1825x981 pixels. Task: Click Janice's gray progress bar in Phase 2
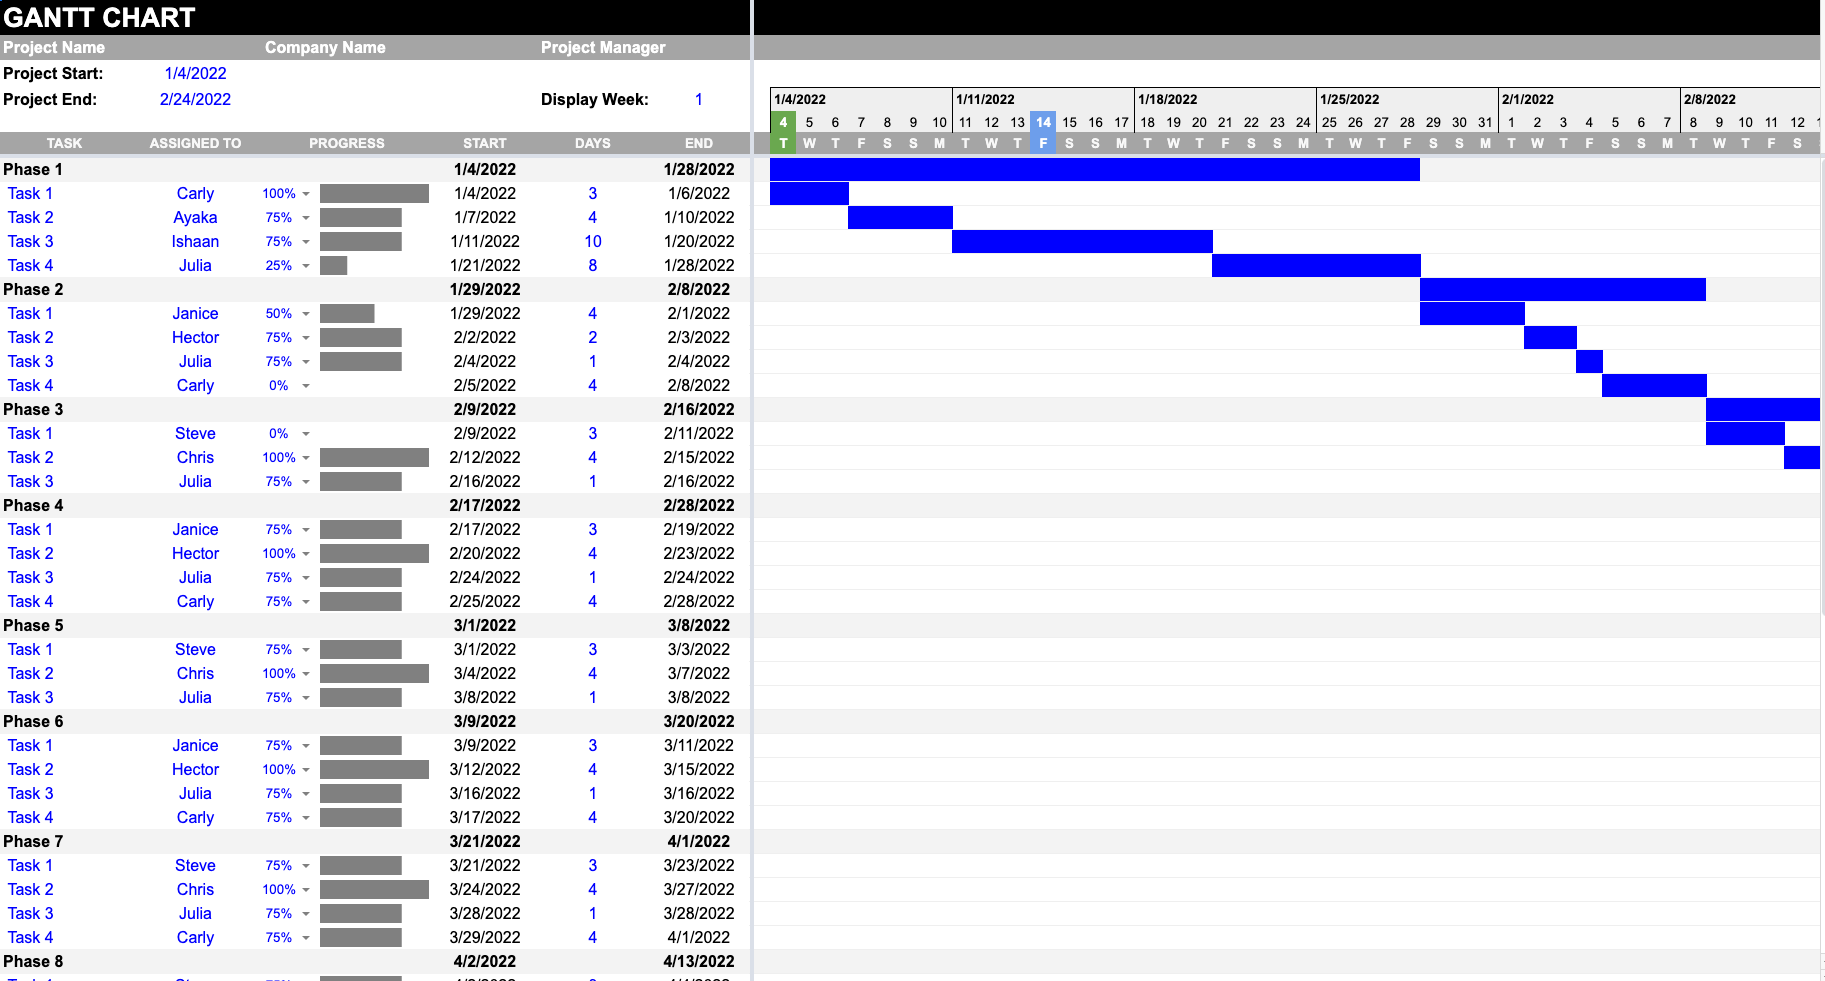point(347,313)
